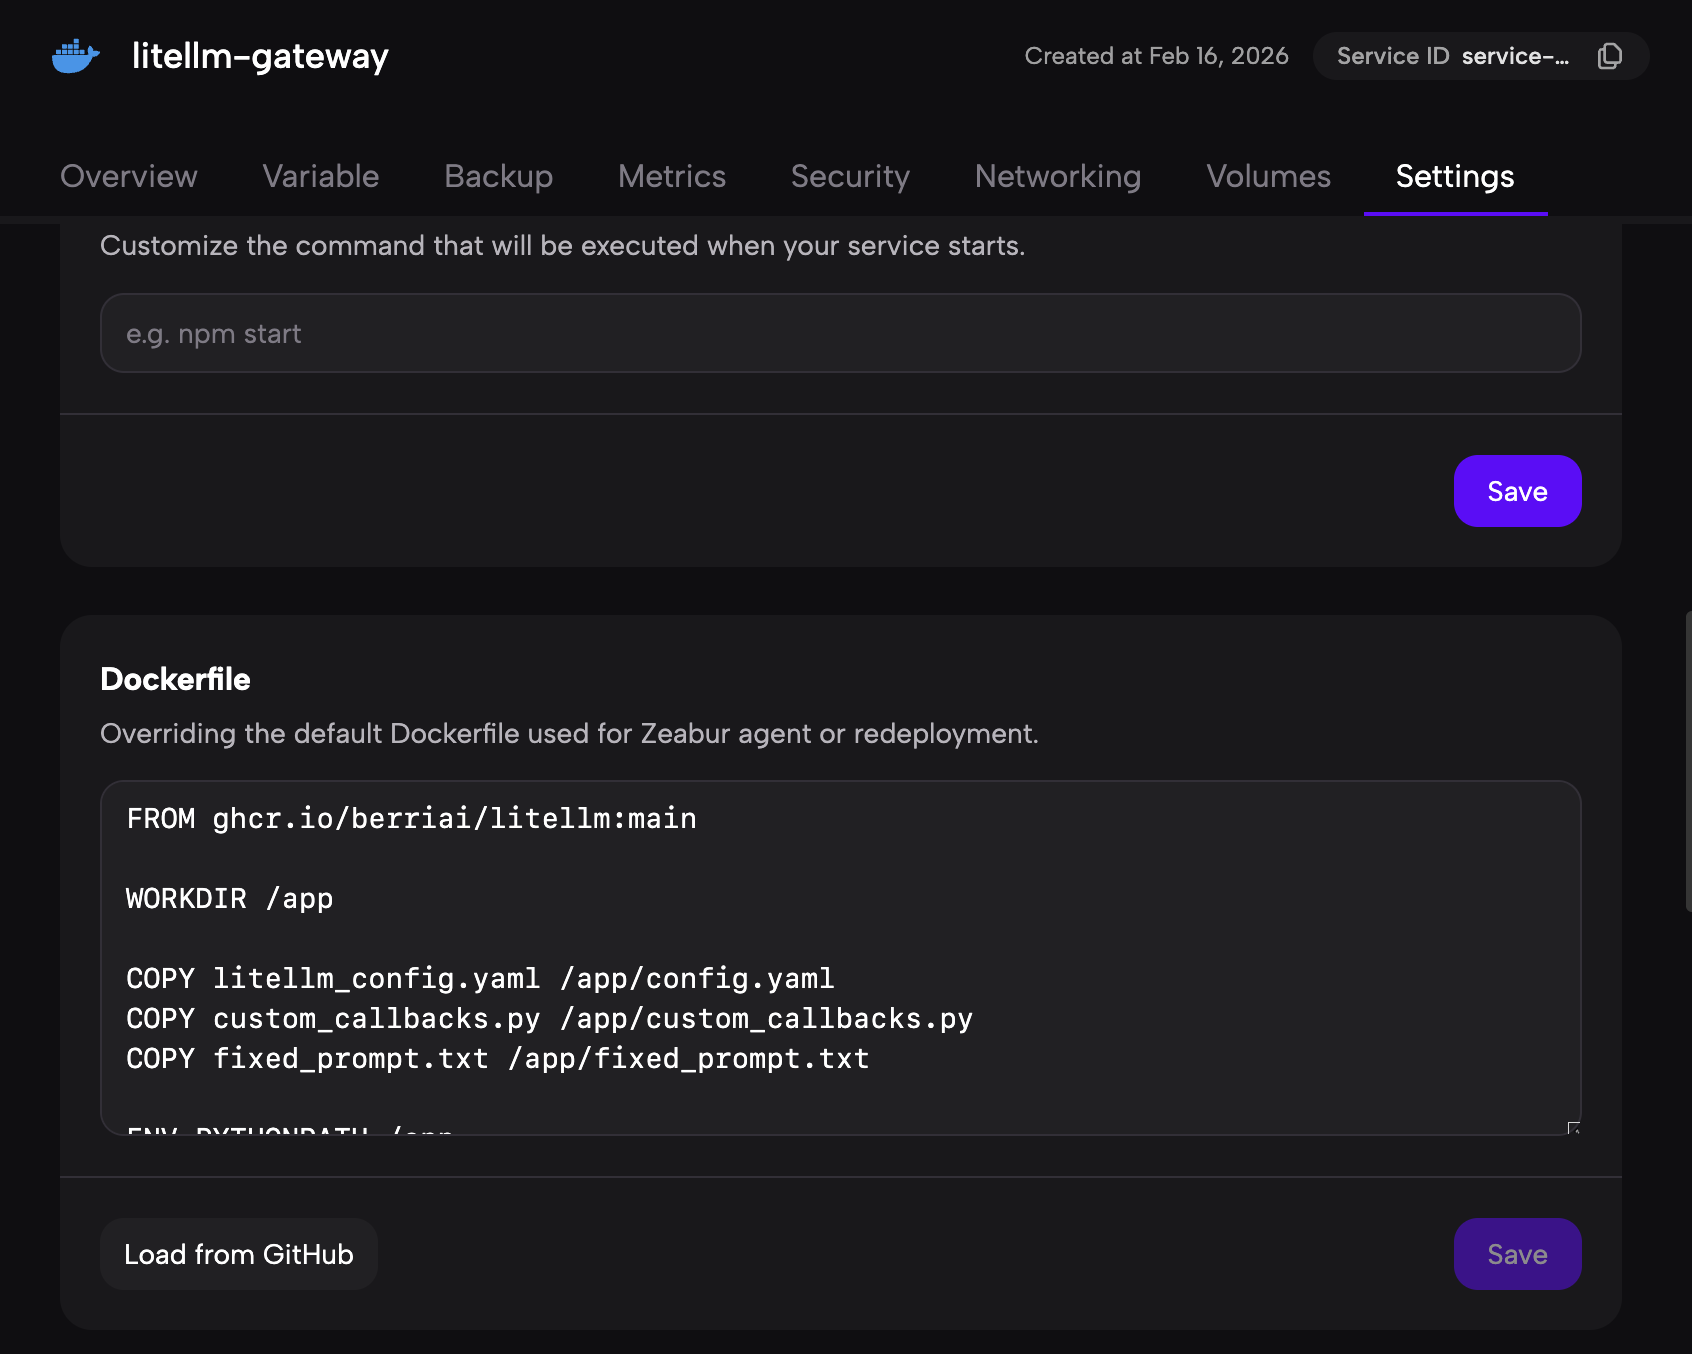Save the Dockerfile override
Image resolution: width=1692 pixels, height=1354 pixels.
pyautogui.click(x=1517, y=1254)
